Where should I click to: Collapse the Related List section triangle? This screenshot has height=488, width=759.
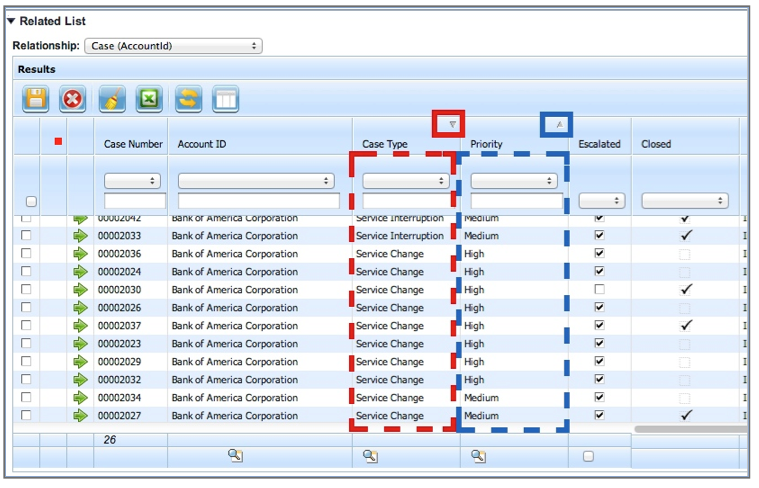[11, 21]
